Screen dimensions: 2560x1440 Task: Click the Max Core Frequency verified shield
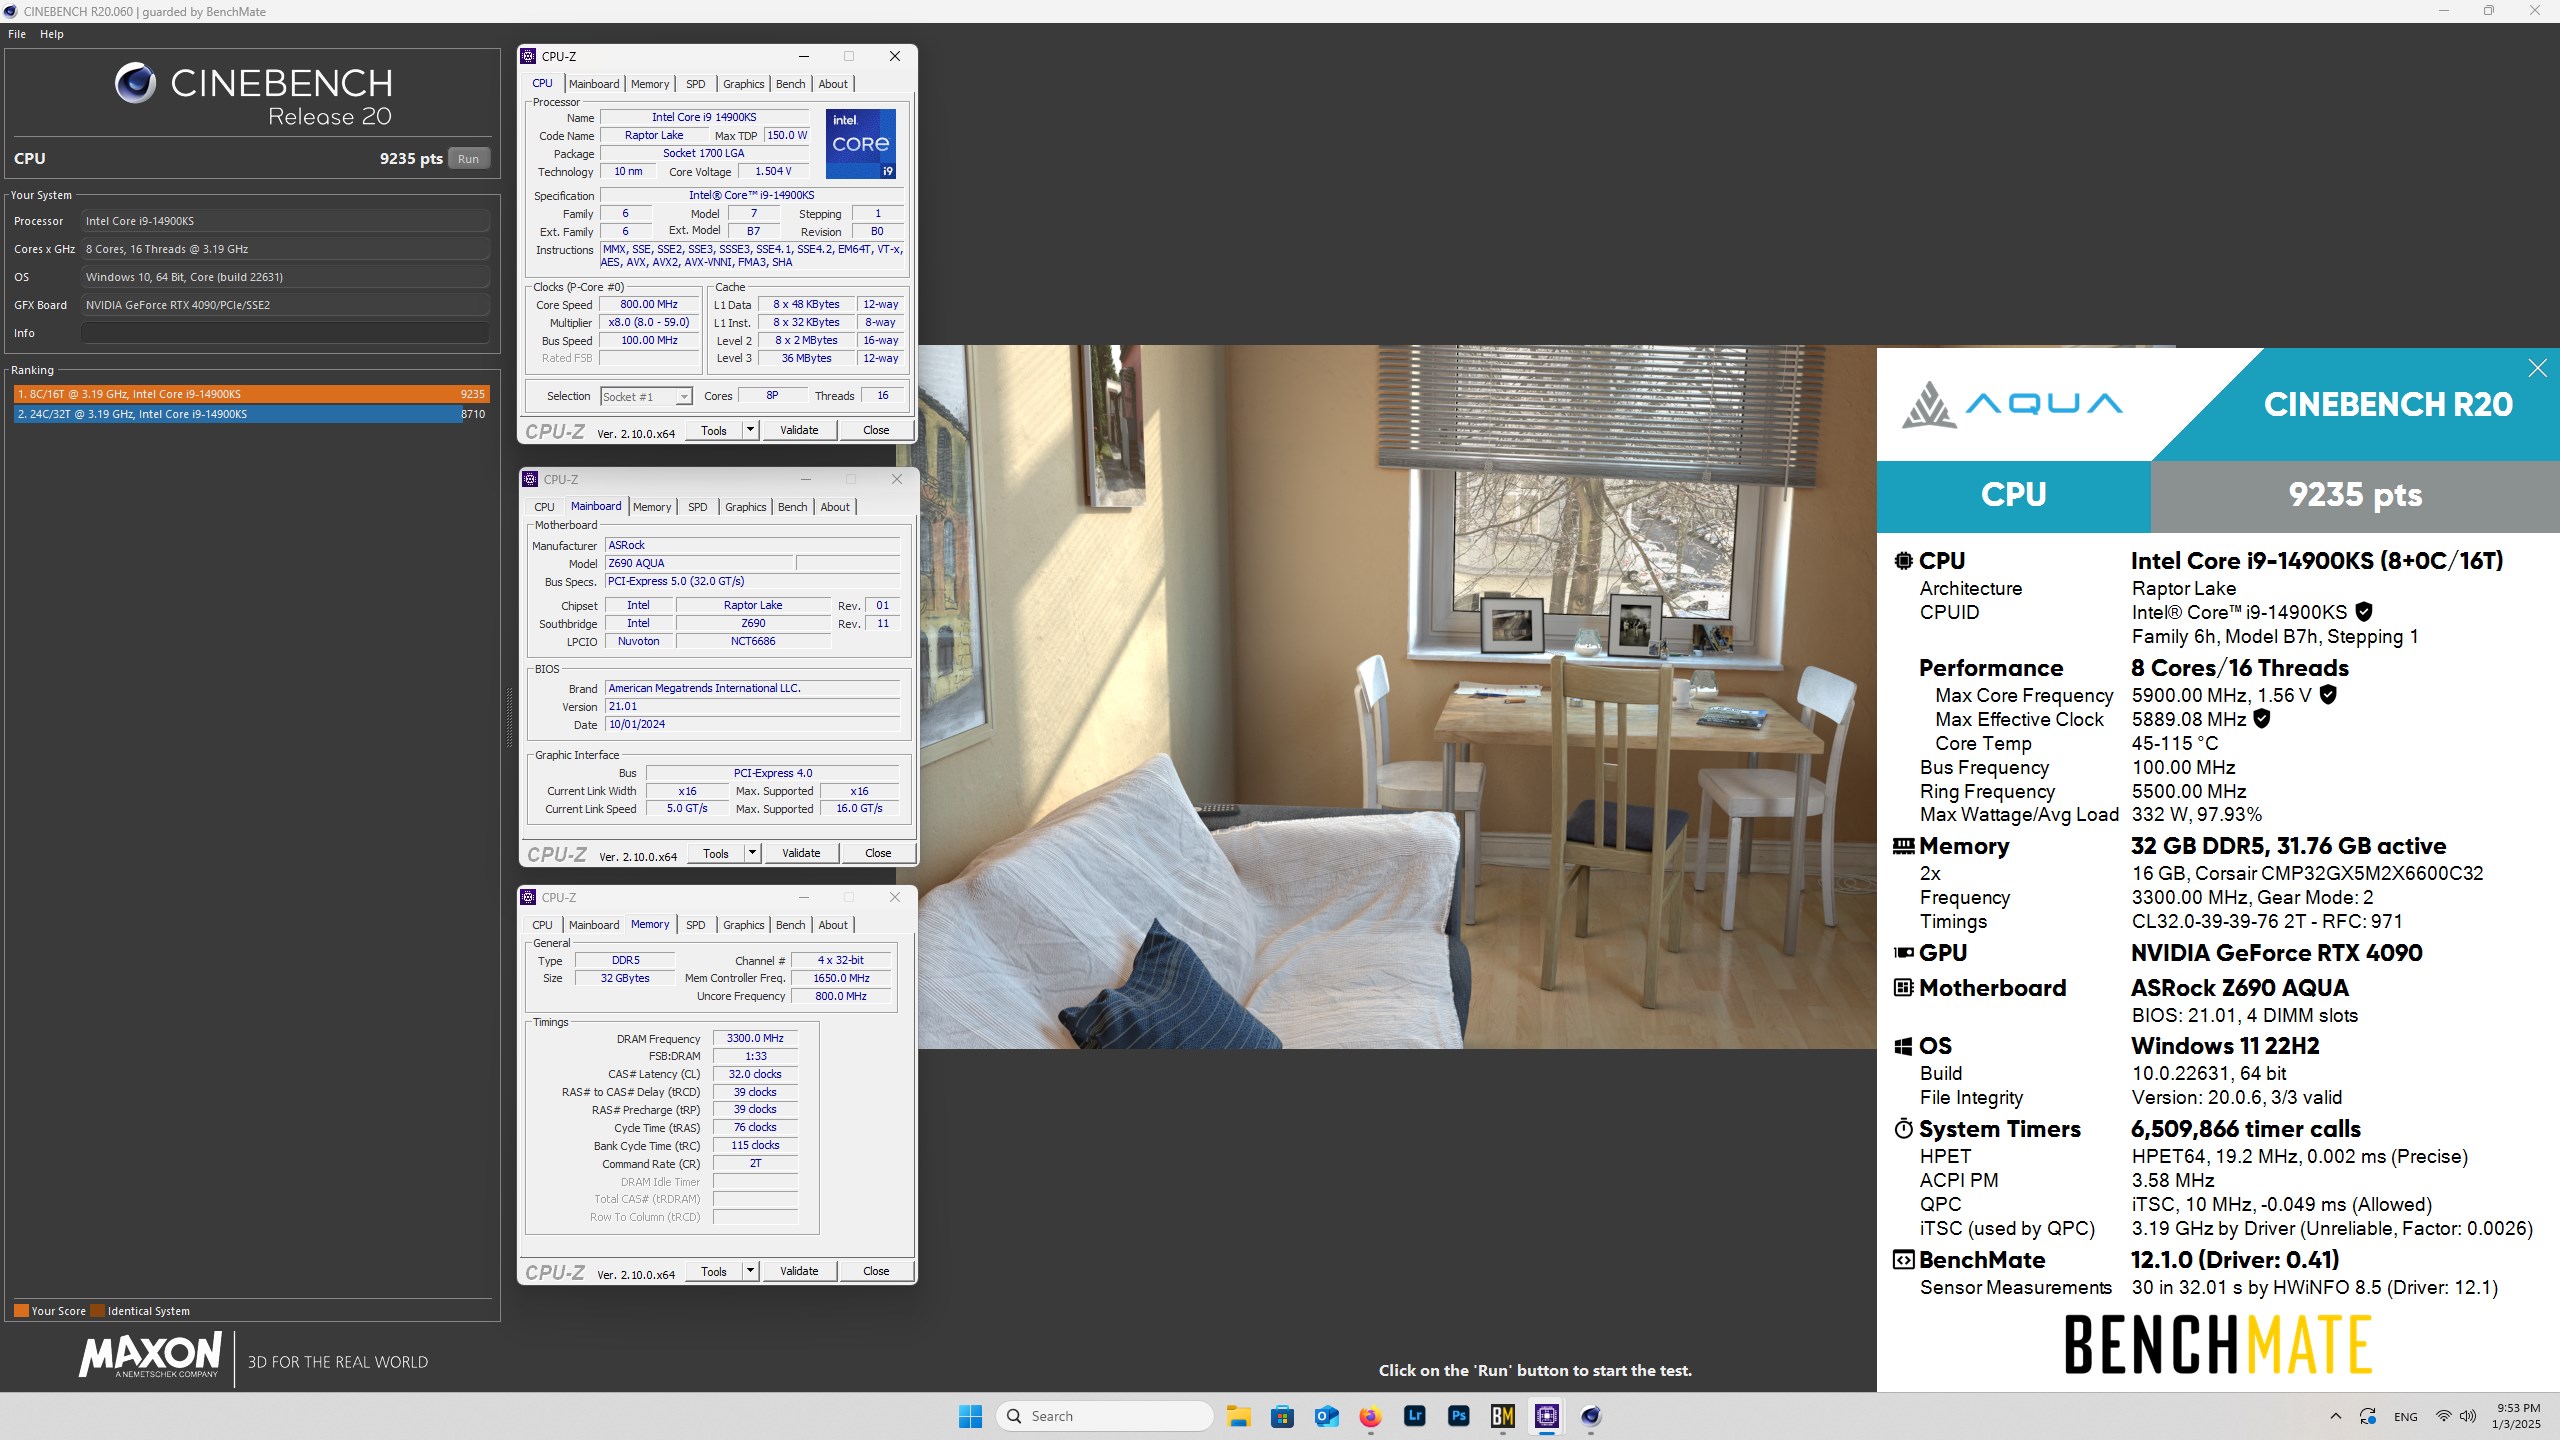[2328, 694]
